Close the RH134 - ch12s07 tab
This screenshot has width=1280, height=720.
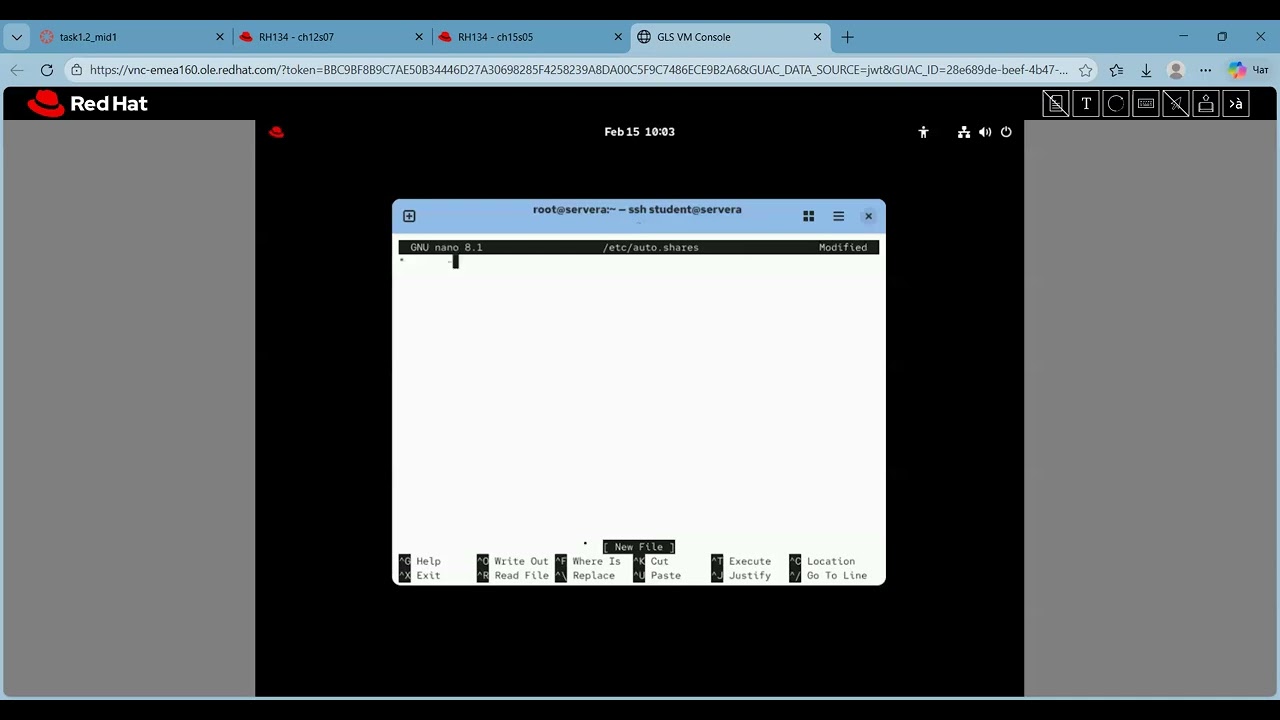click(x=419, y=37)
